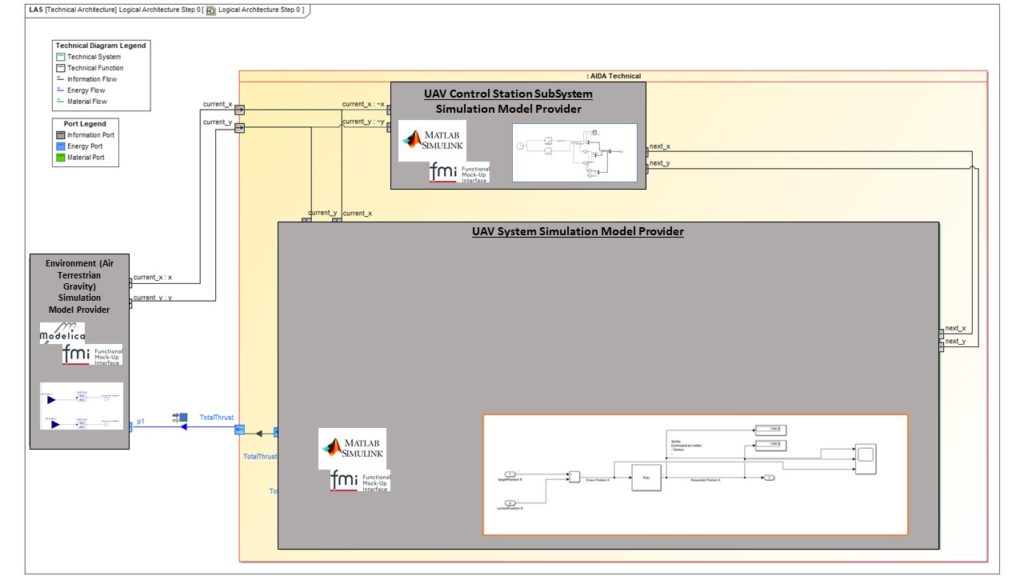
Task: Click the Information Port icon in the Port Legend
Action: (x=61, y=135)
